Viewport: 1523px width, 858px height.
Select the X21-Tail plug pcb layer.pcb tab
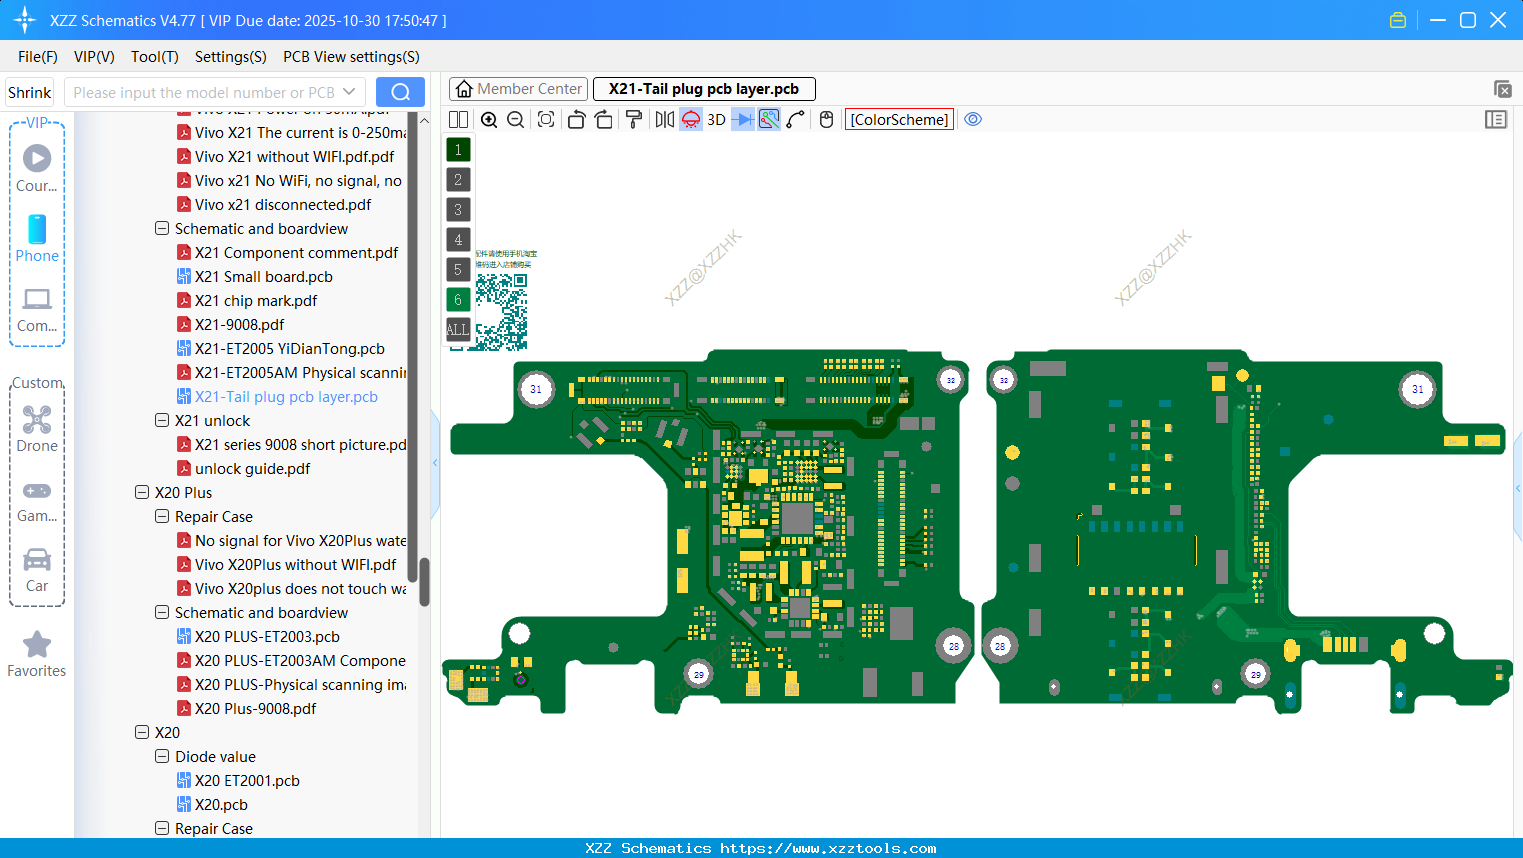pyautogui.click(x=704, y=89)
